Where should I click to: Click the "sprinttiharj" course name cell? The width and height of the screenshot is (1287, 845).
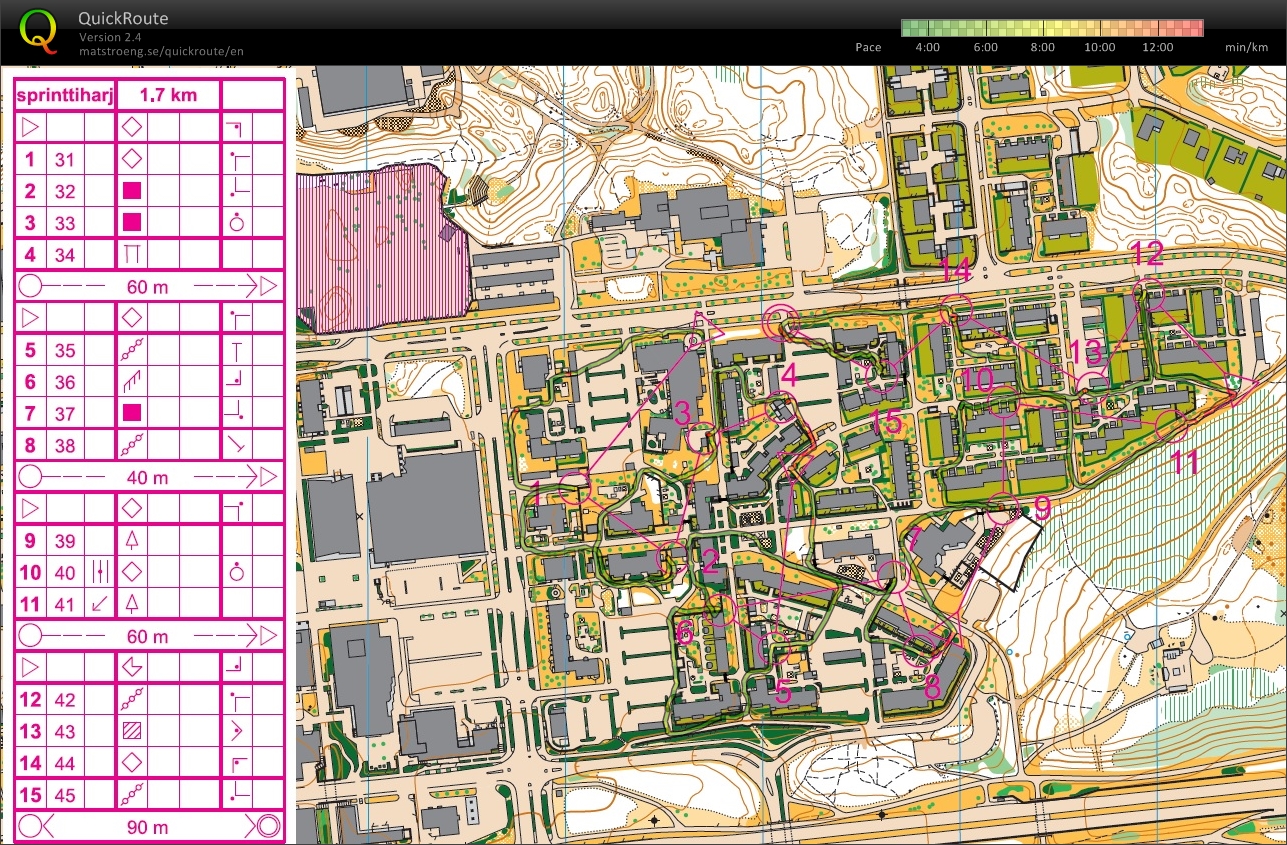click(65, 95)
